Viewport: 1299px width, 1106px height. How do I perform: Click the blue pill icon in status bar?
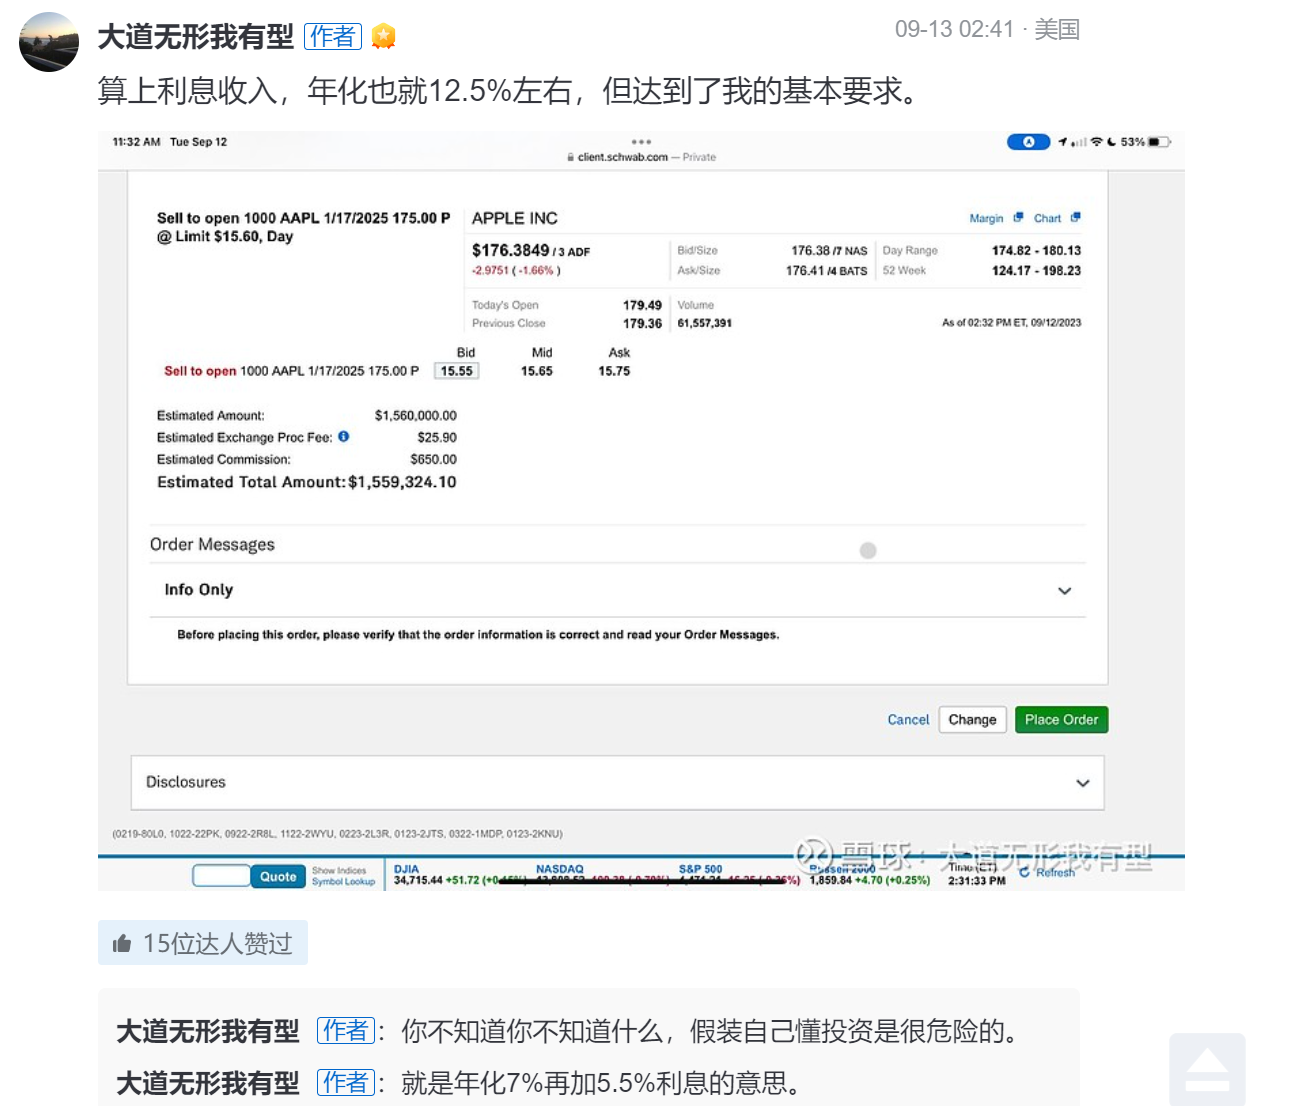coord(1028,142)
